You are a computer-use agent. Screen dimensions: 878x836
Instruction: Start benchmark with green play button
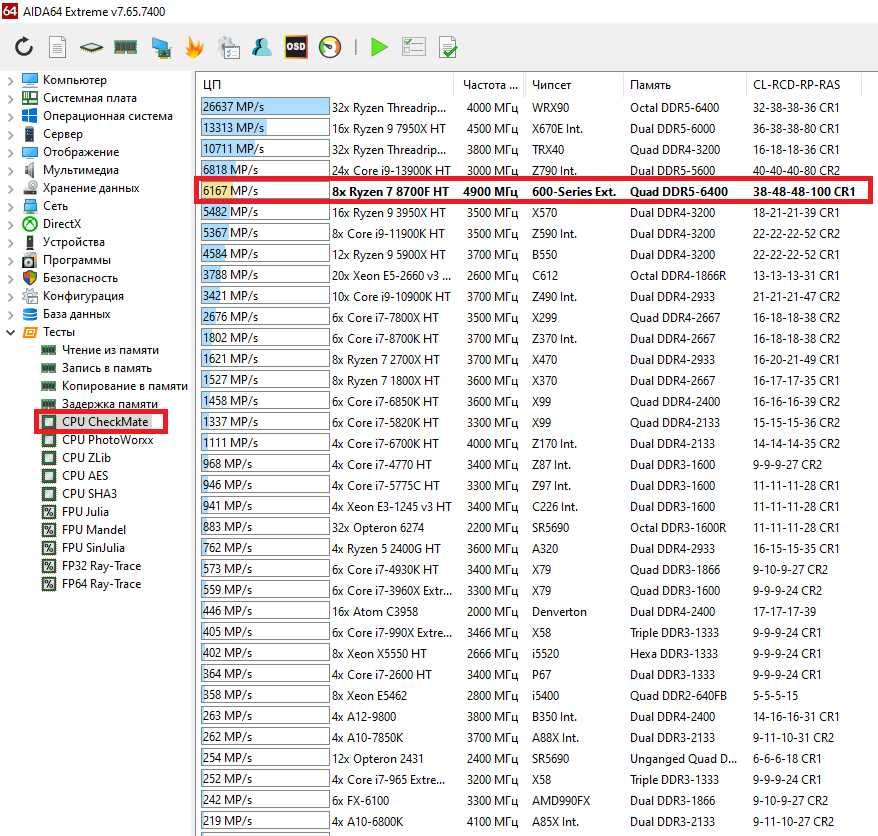click(x=380, y=47)
